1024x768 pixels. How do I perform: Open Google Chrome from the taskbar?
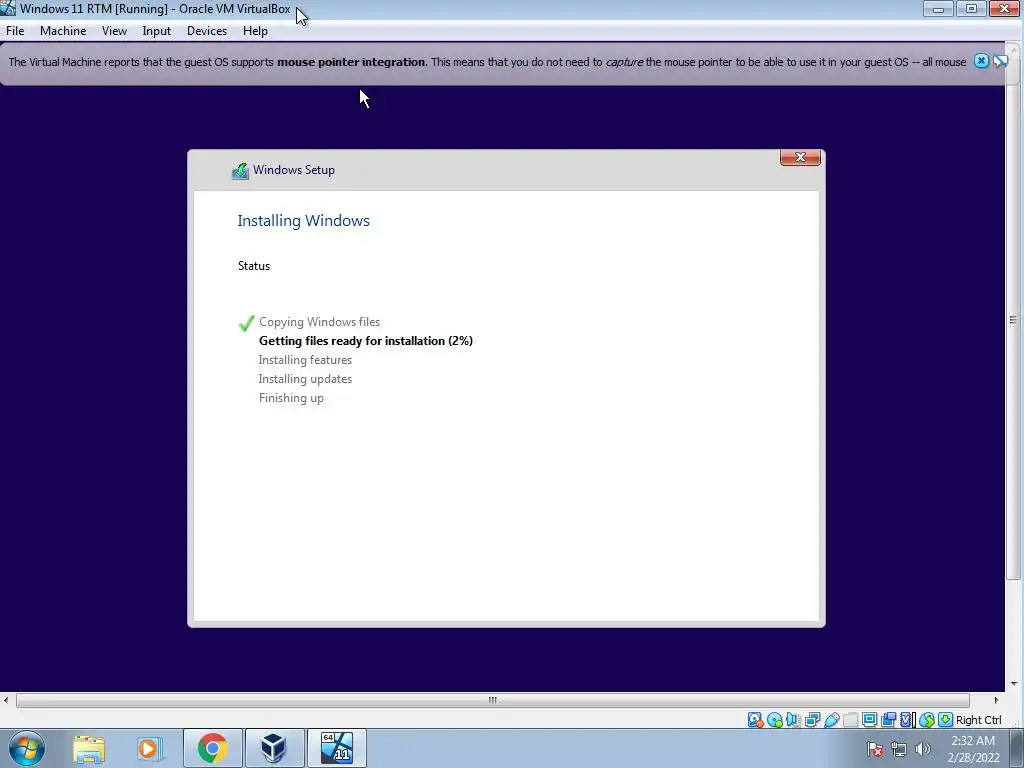(x=212, y=748)
